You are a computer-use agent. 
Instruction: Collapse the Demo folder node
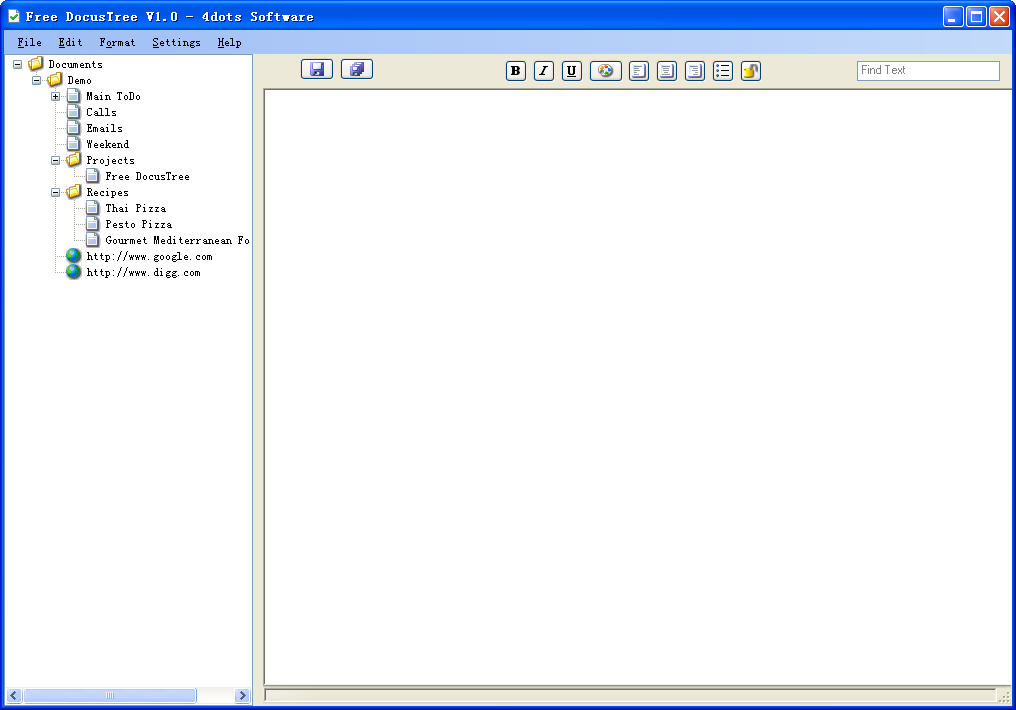(36, 80)
